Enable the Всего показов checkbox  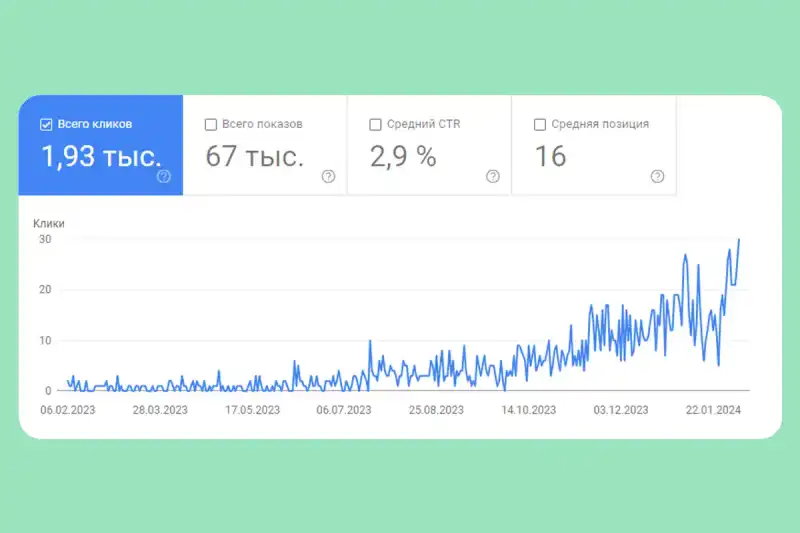click(x=211, y=125)
